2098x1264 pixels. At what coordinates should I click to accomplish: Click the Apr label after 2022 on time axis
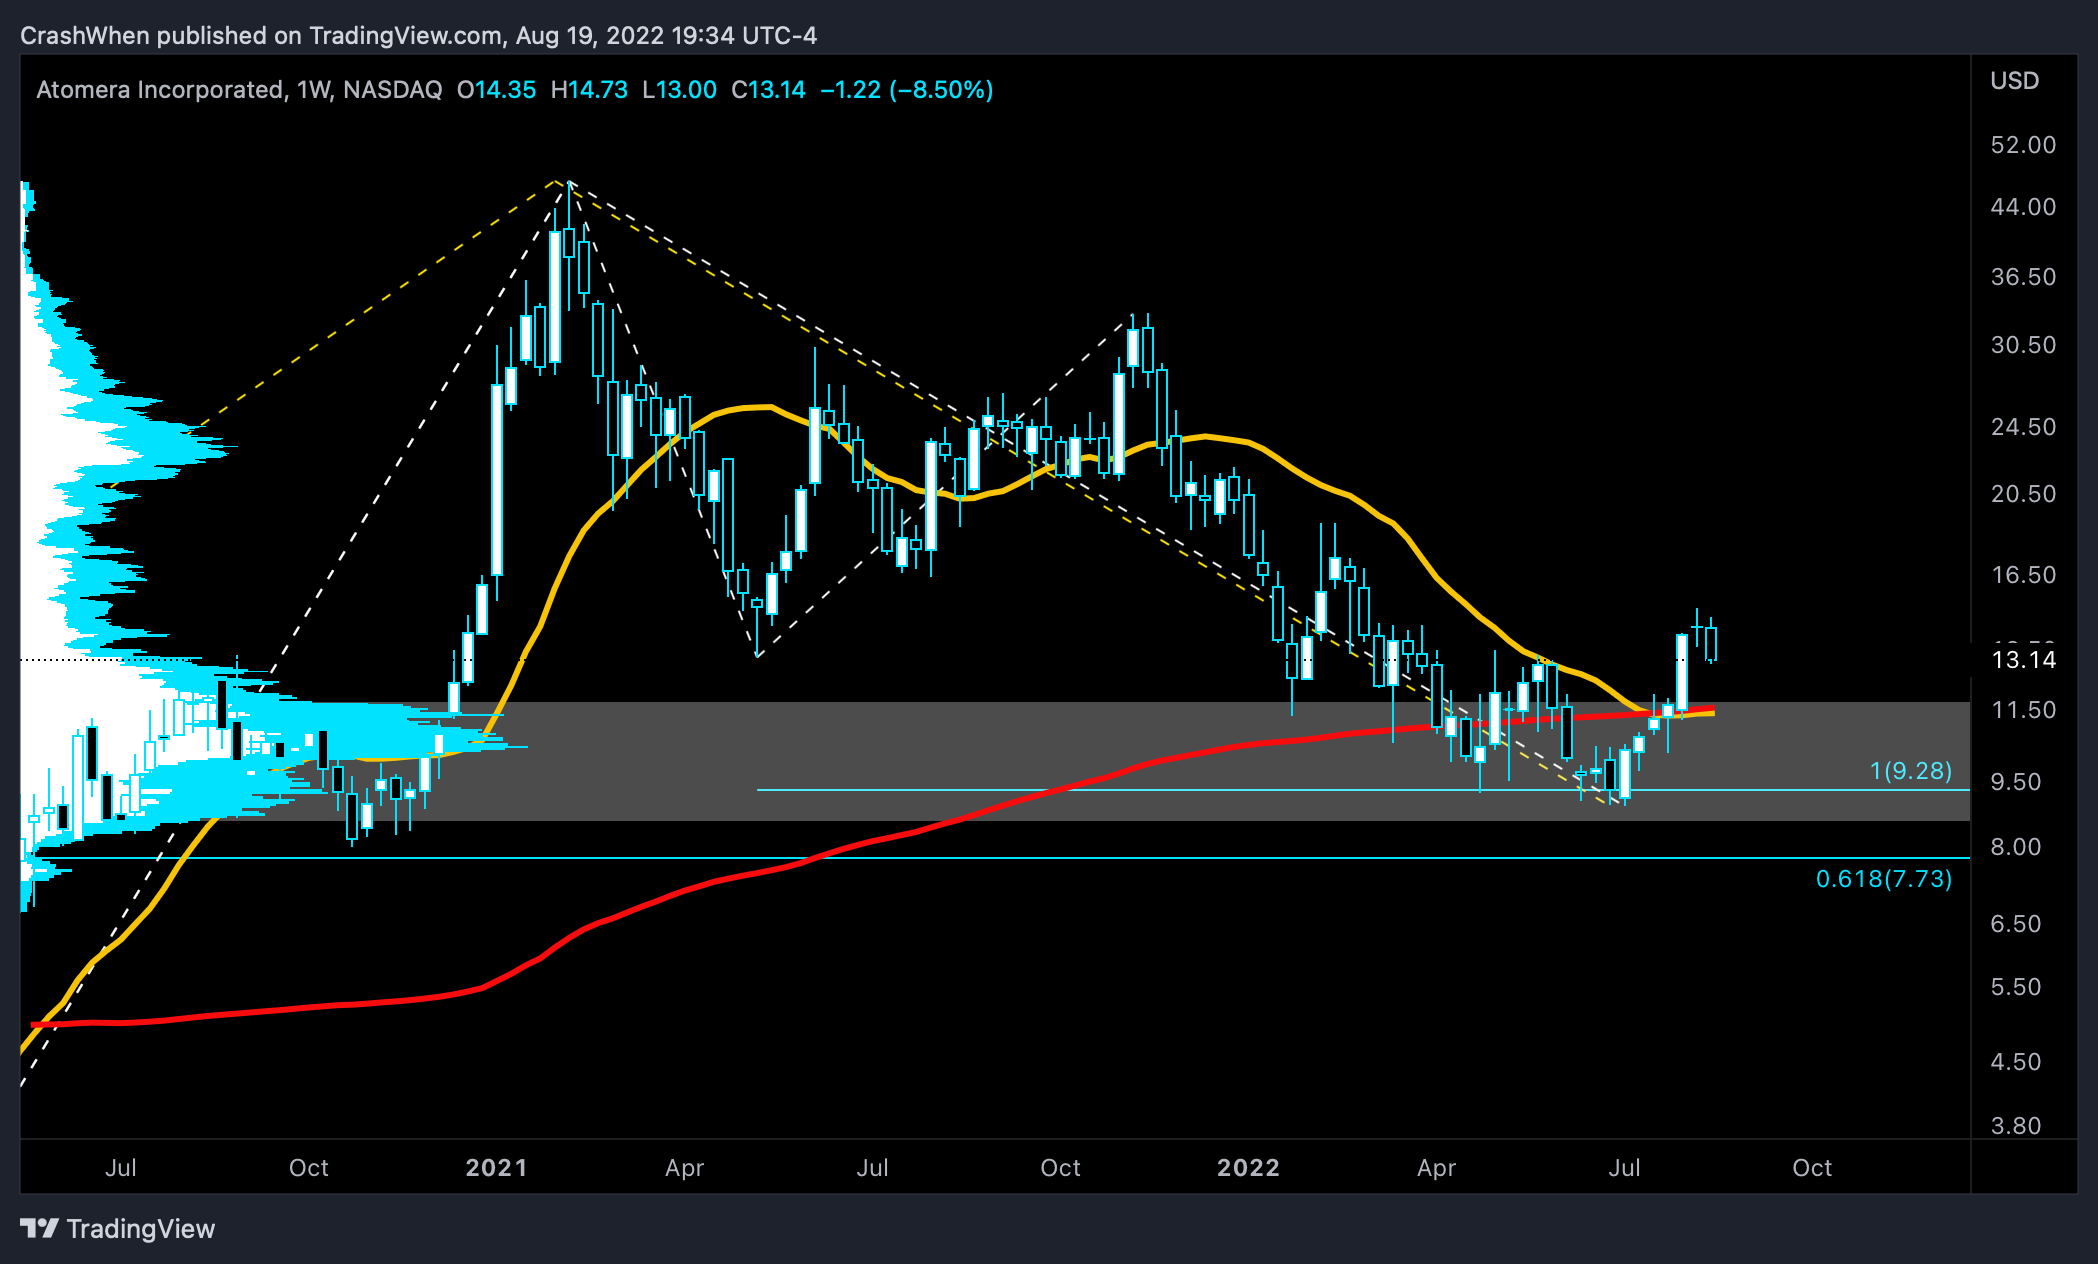[1437, 1168]
